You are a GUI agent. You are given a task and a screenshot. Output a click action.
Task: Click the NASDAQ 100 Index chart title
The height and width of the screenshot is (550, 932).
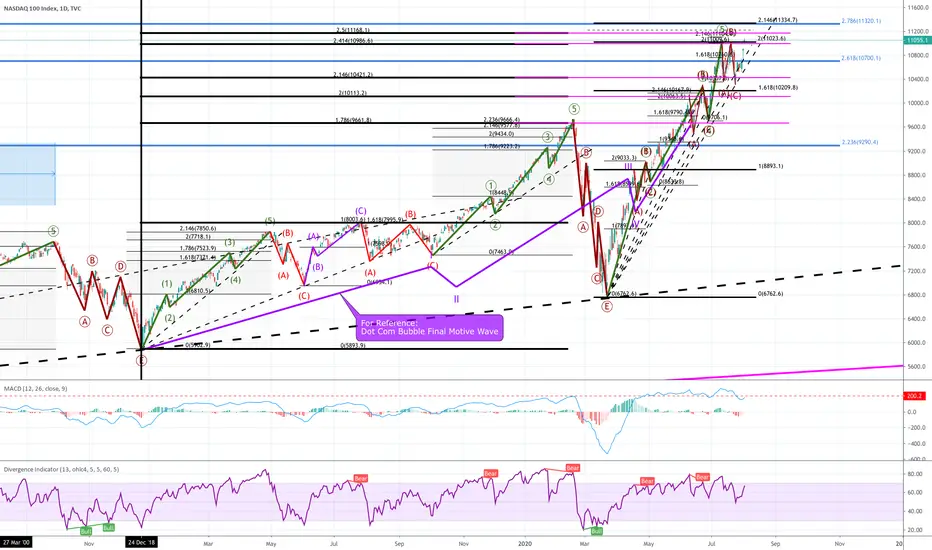(x=43, y=8)
